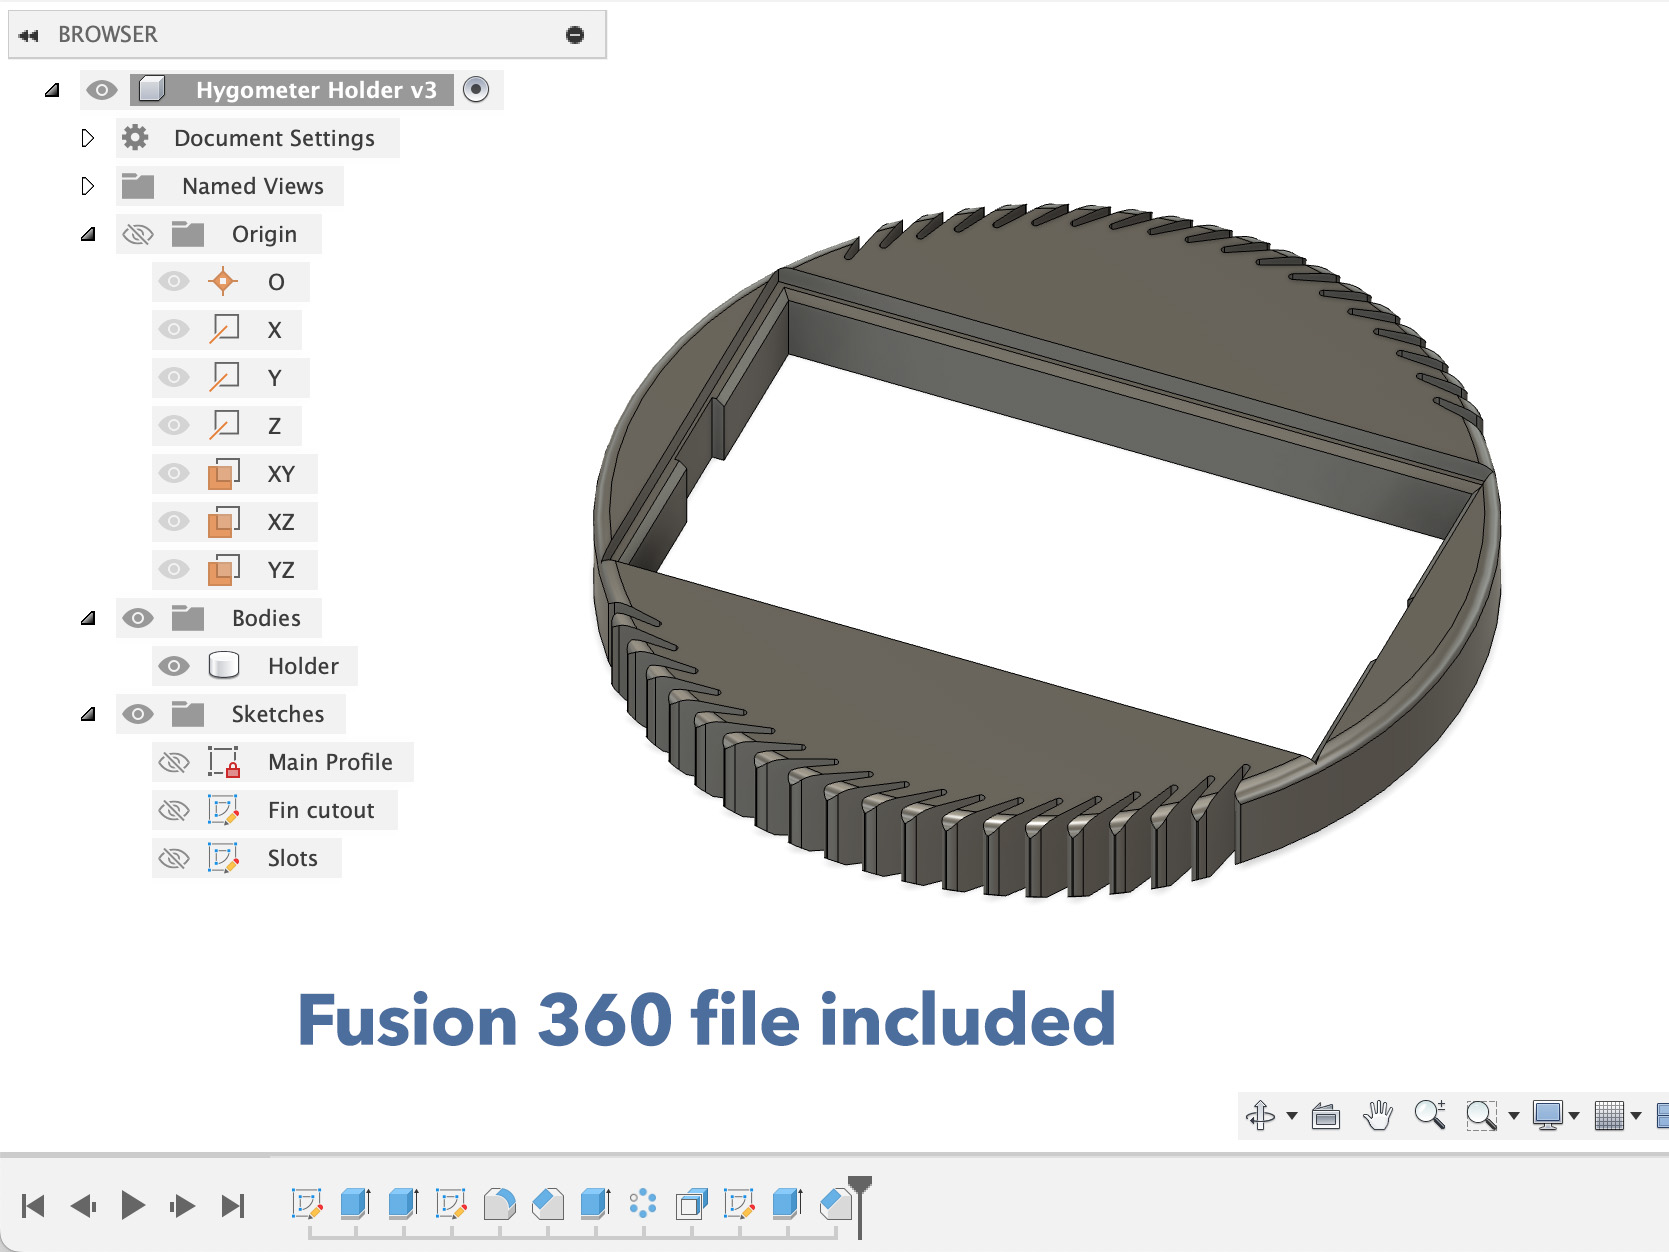
Task: Collapse the Origin folder
Action: pos(88,234)
